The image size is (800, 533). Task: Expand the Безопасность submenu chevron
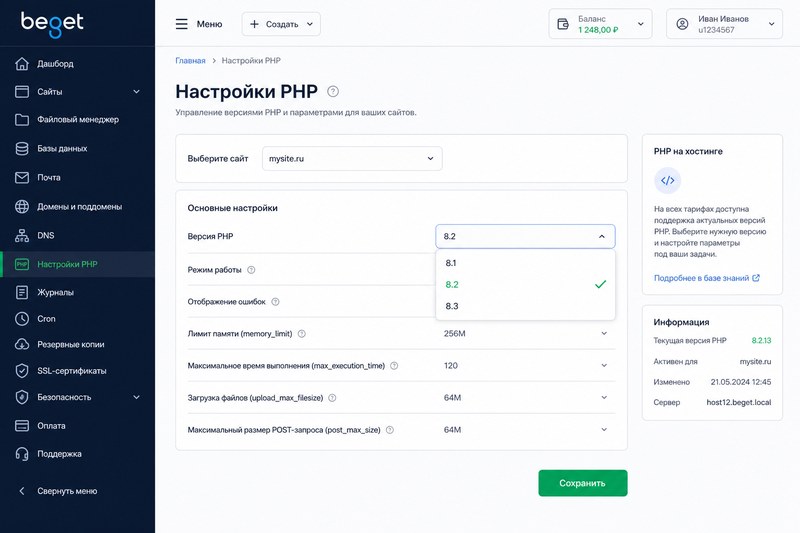(136, 397)
